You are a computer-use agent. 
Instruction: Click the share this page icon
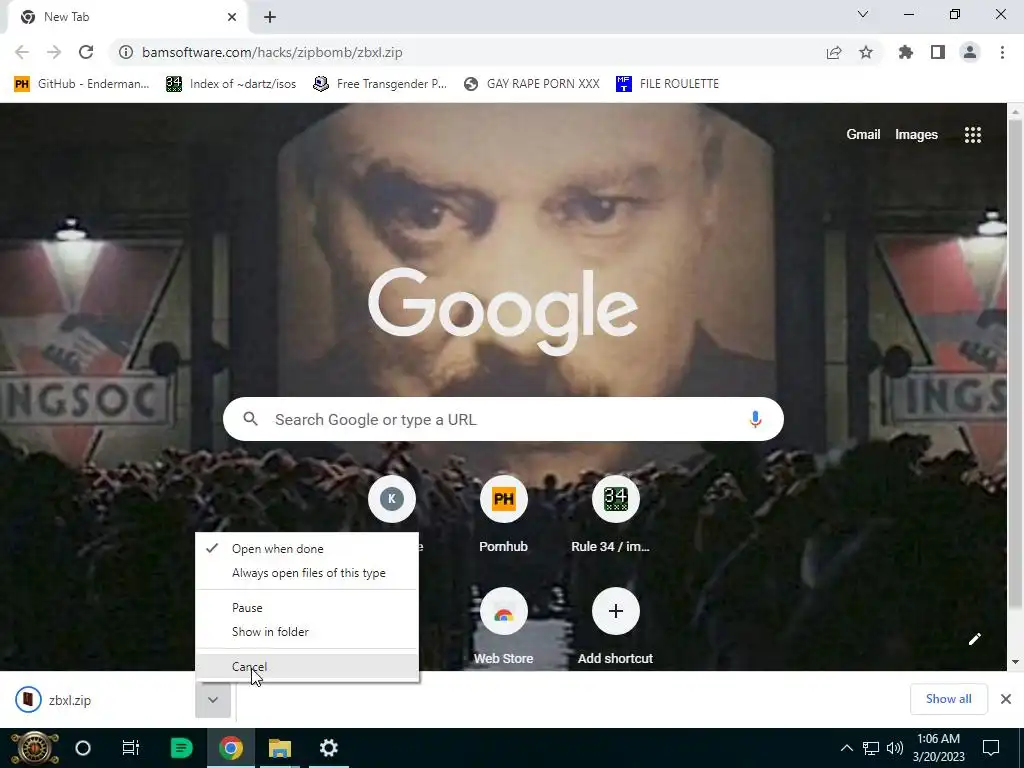click(x=834, y=52)
